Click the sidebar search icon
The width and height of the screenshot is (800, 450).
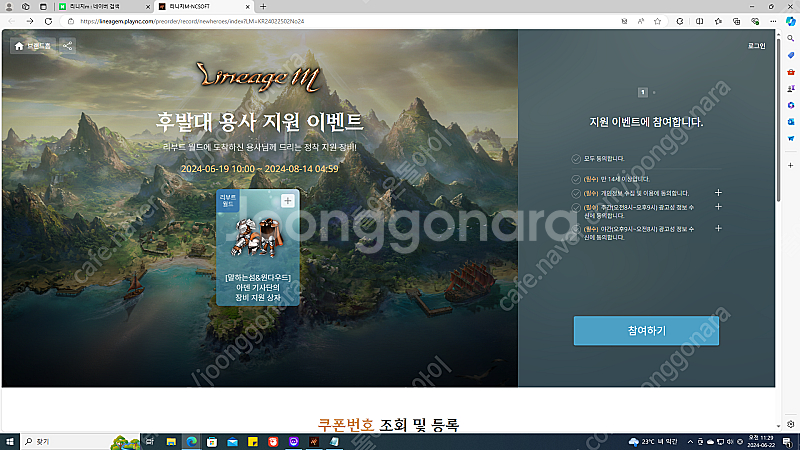(x=791, y=38)
